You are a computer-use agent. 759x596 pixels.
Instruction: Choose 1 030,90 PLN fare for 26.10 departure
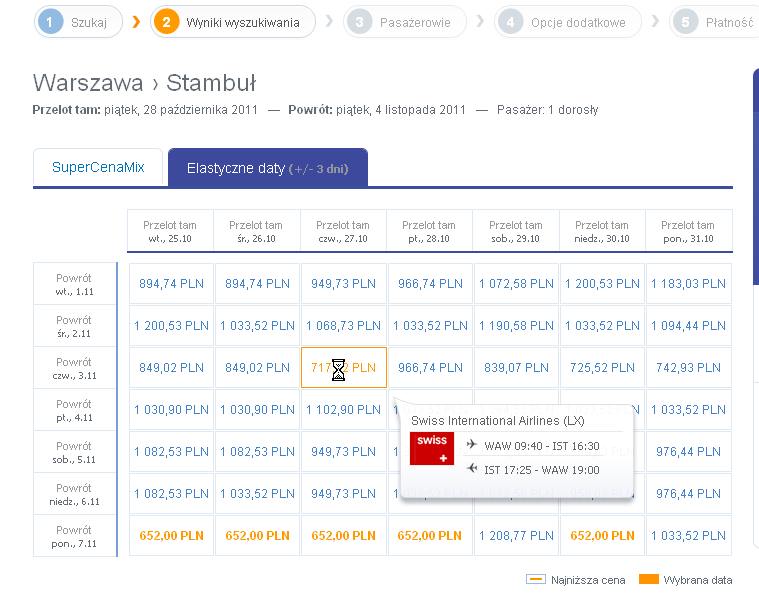coord(258,410)
